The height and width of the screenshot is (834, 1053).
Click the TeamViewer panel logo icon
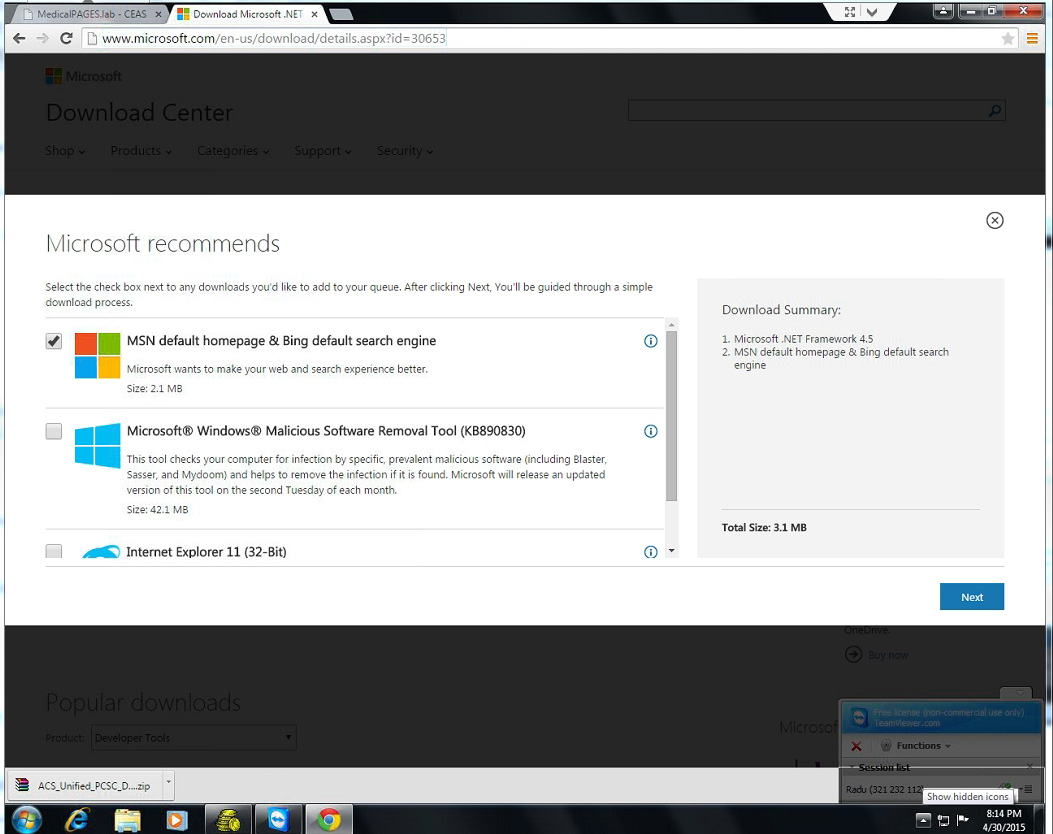860,717
